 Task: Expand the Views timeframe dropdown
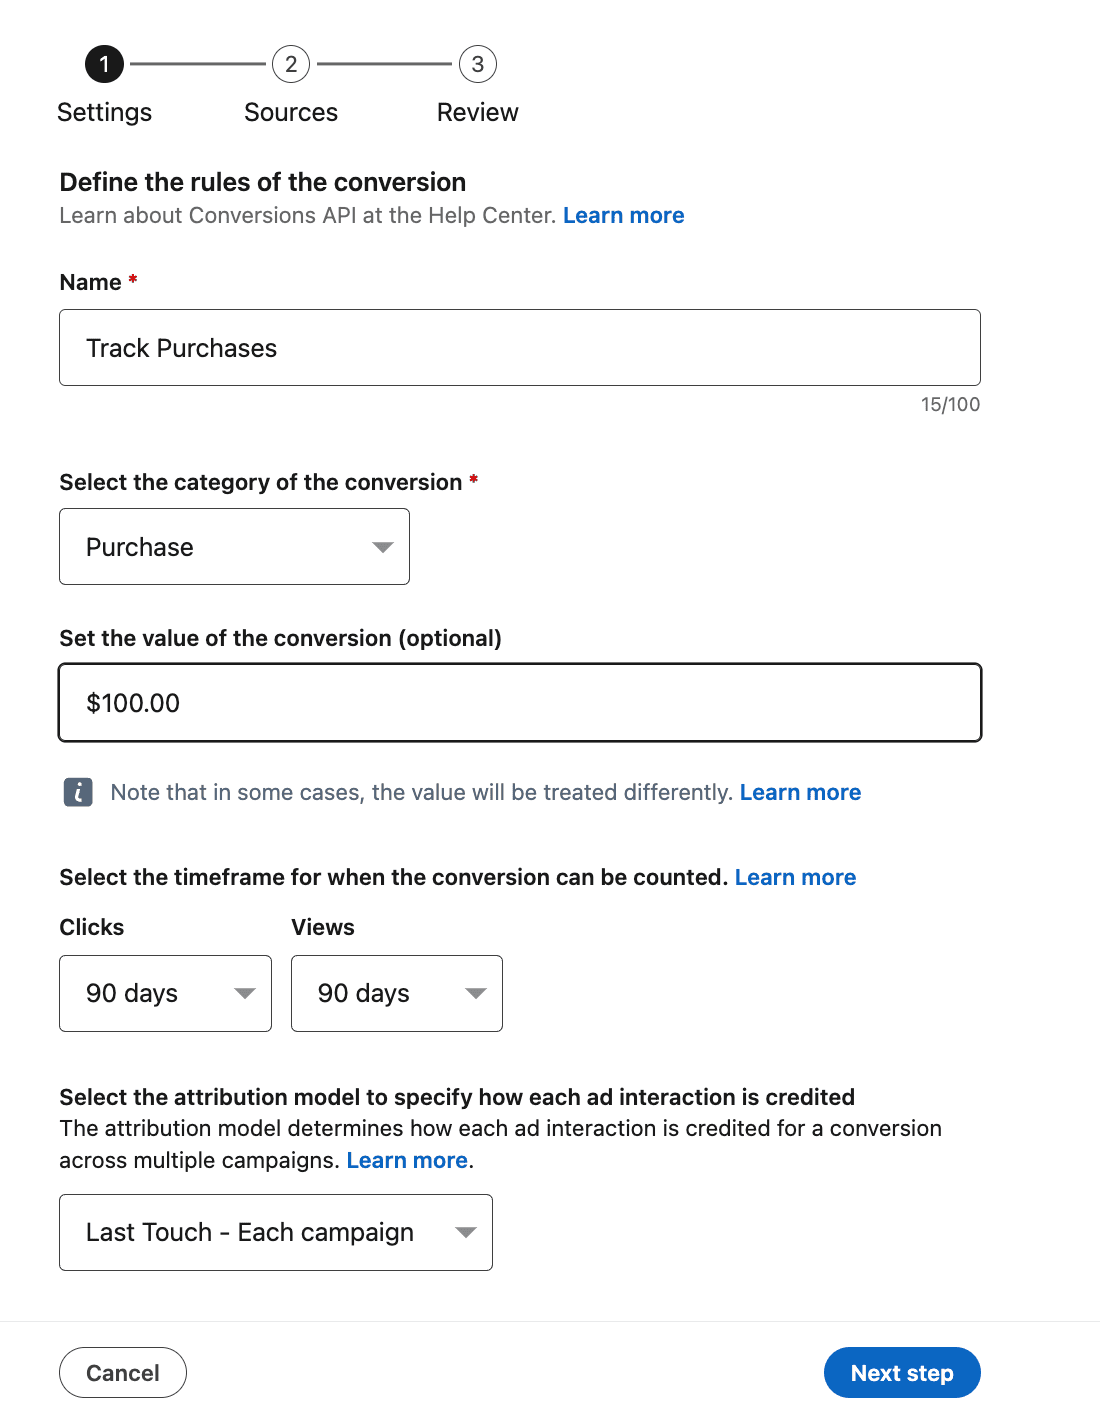tap(396, 993)
